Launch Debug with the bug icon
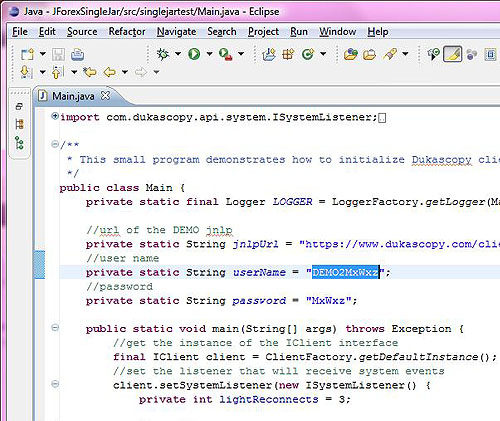Image resolution: width=500 pixels, height=421 pixels. 163,54
